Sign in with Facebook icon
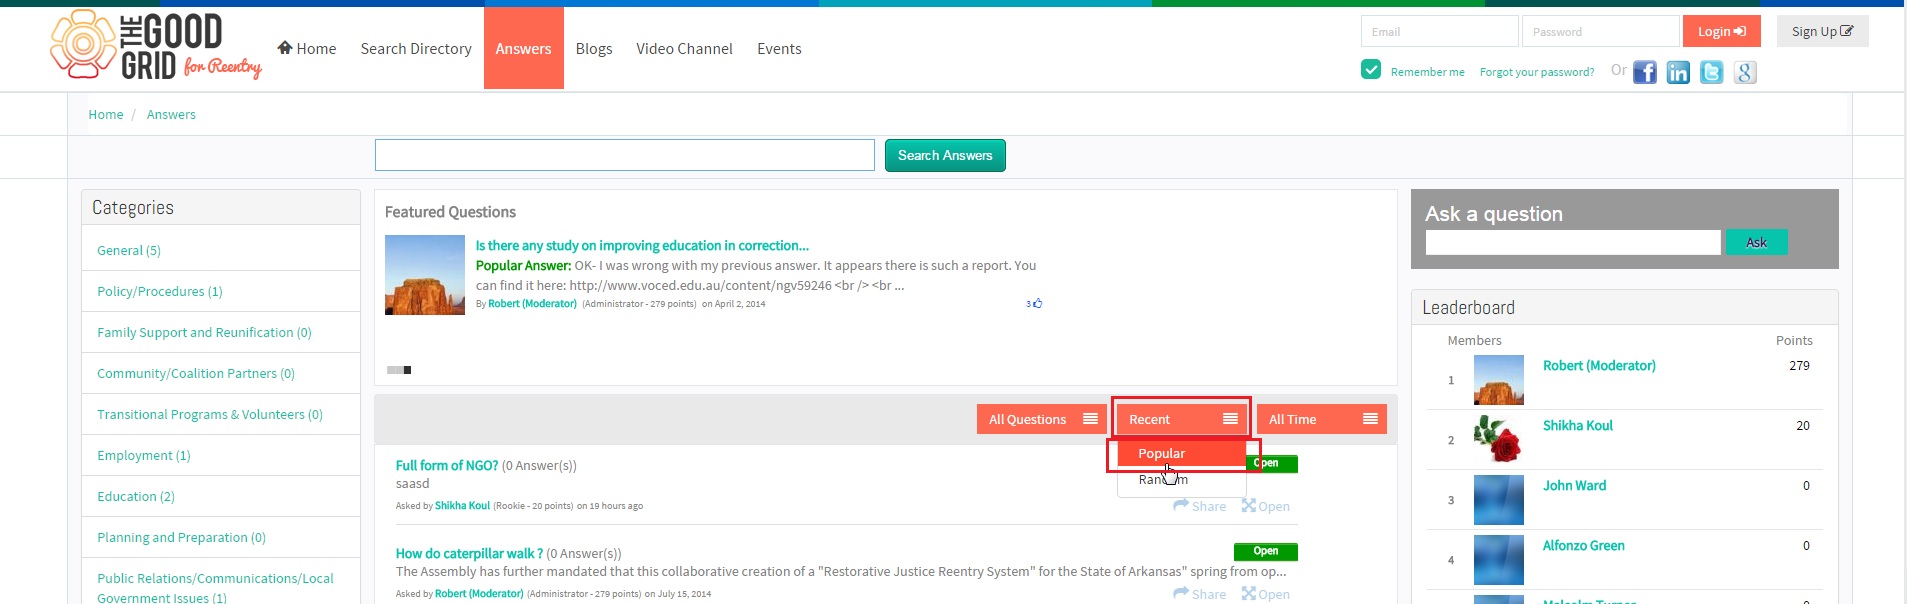 (1645, 72)
